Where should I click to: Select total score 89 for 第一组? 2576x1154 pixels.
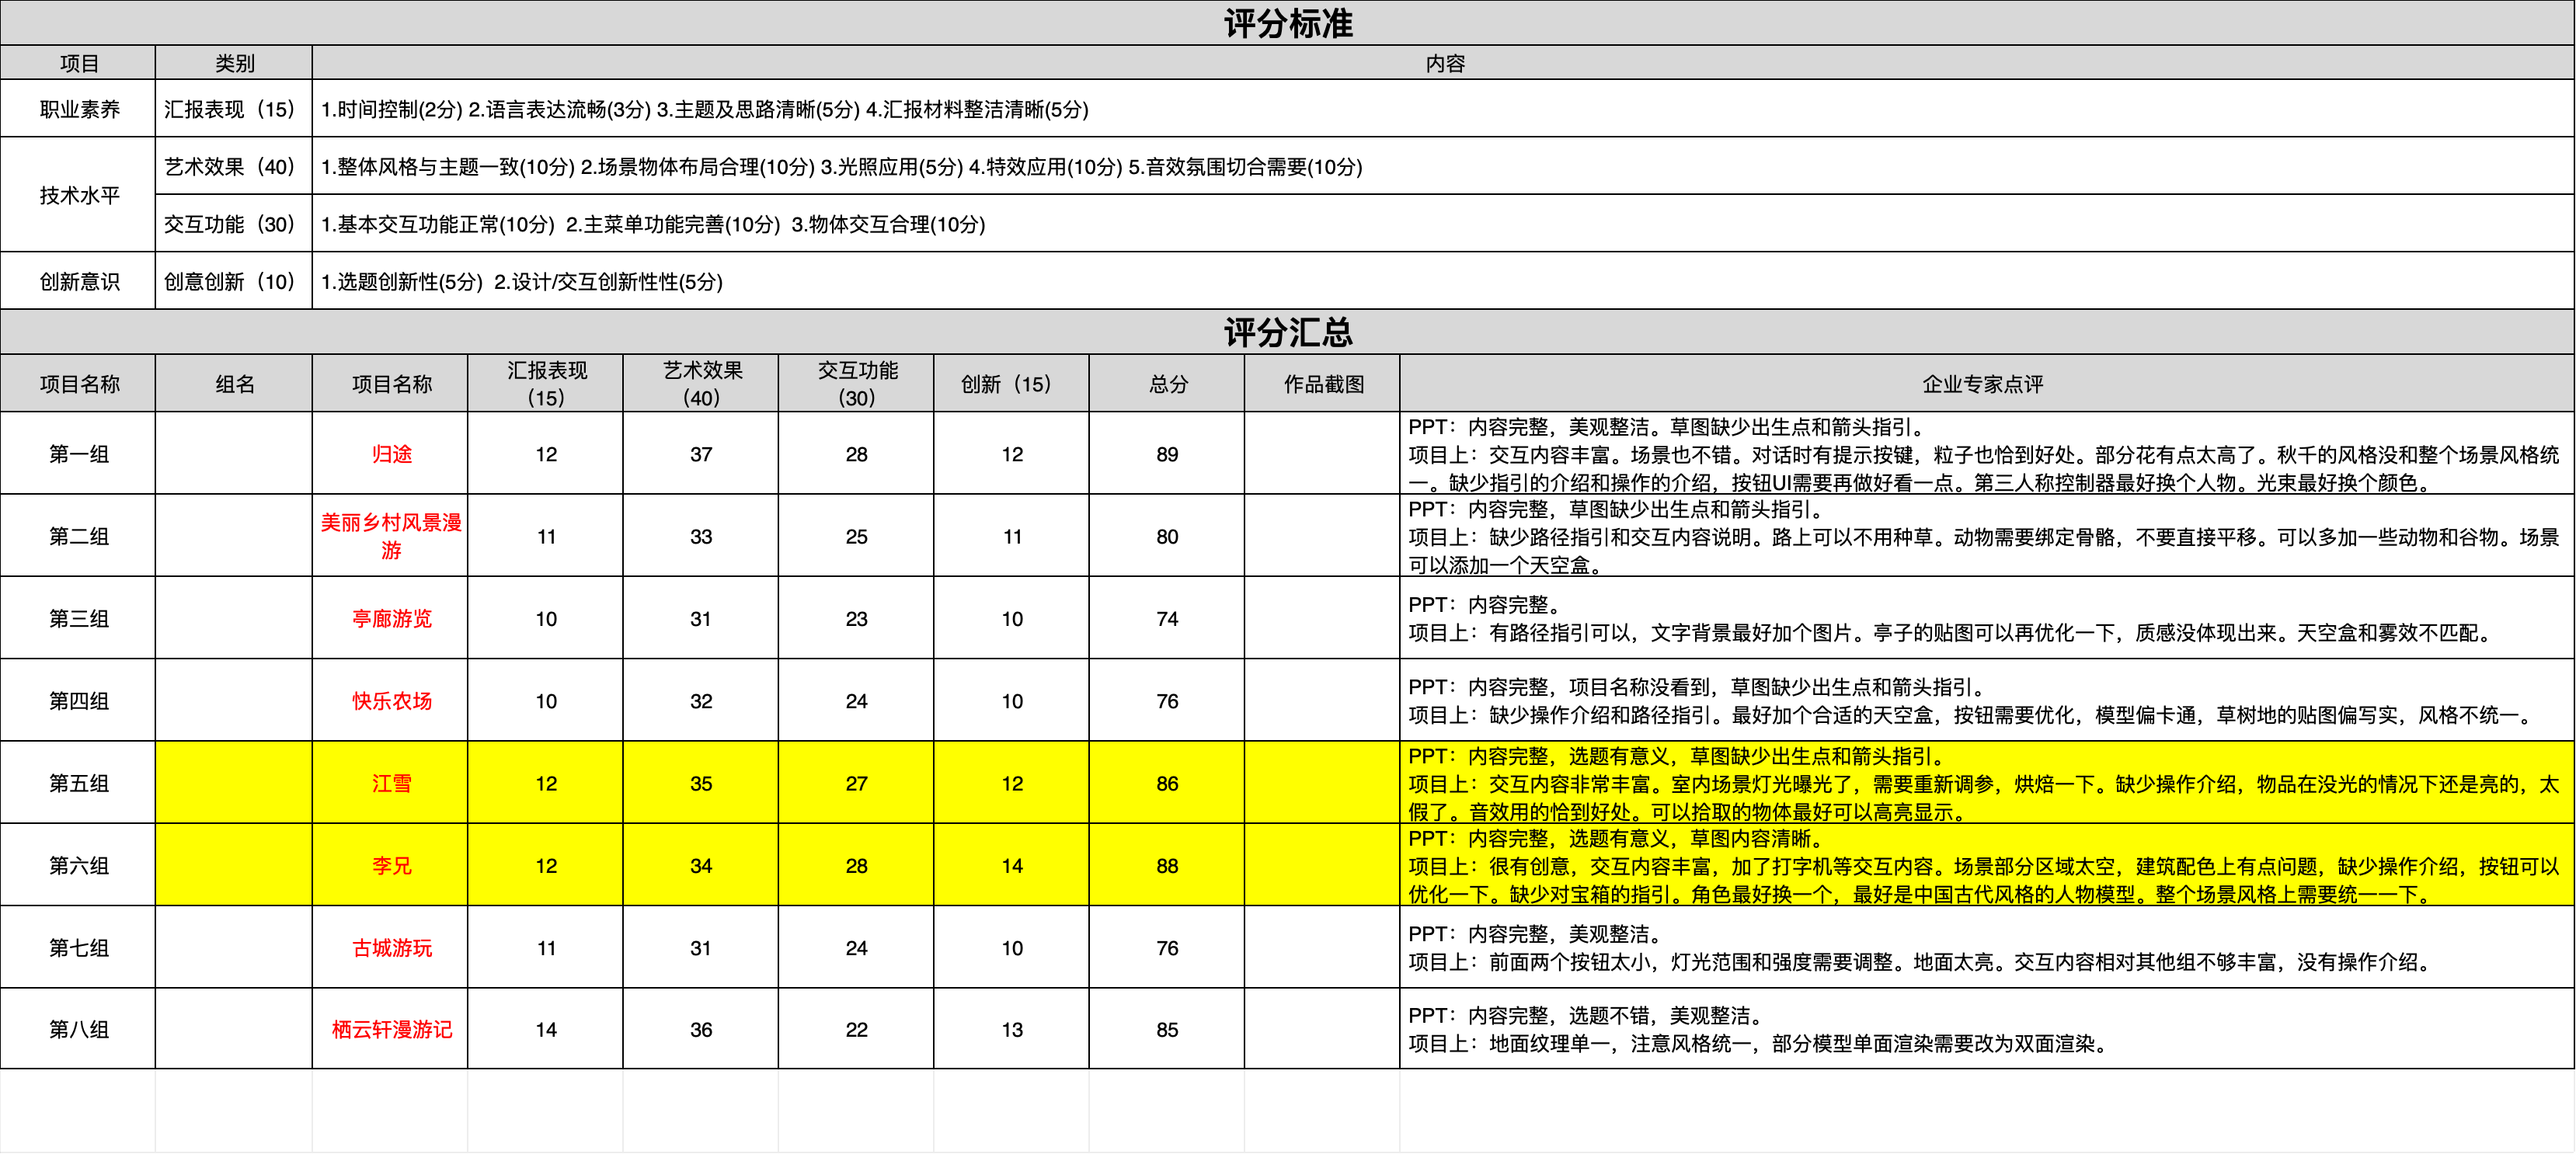point(1167,454)
